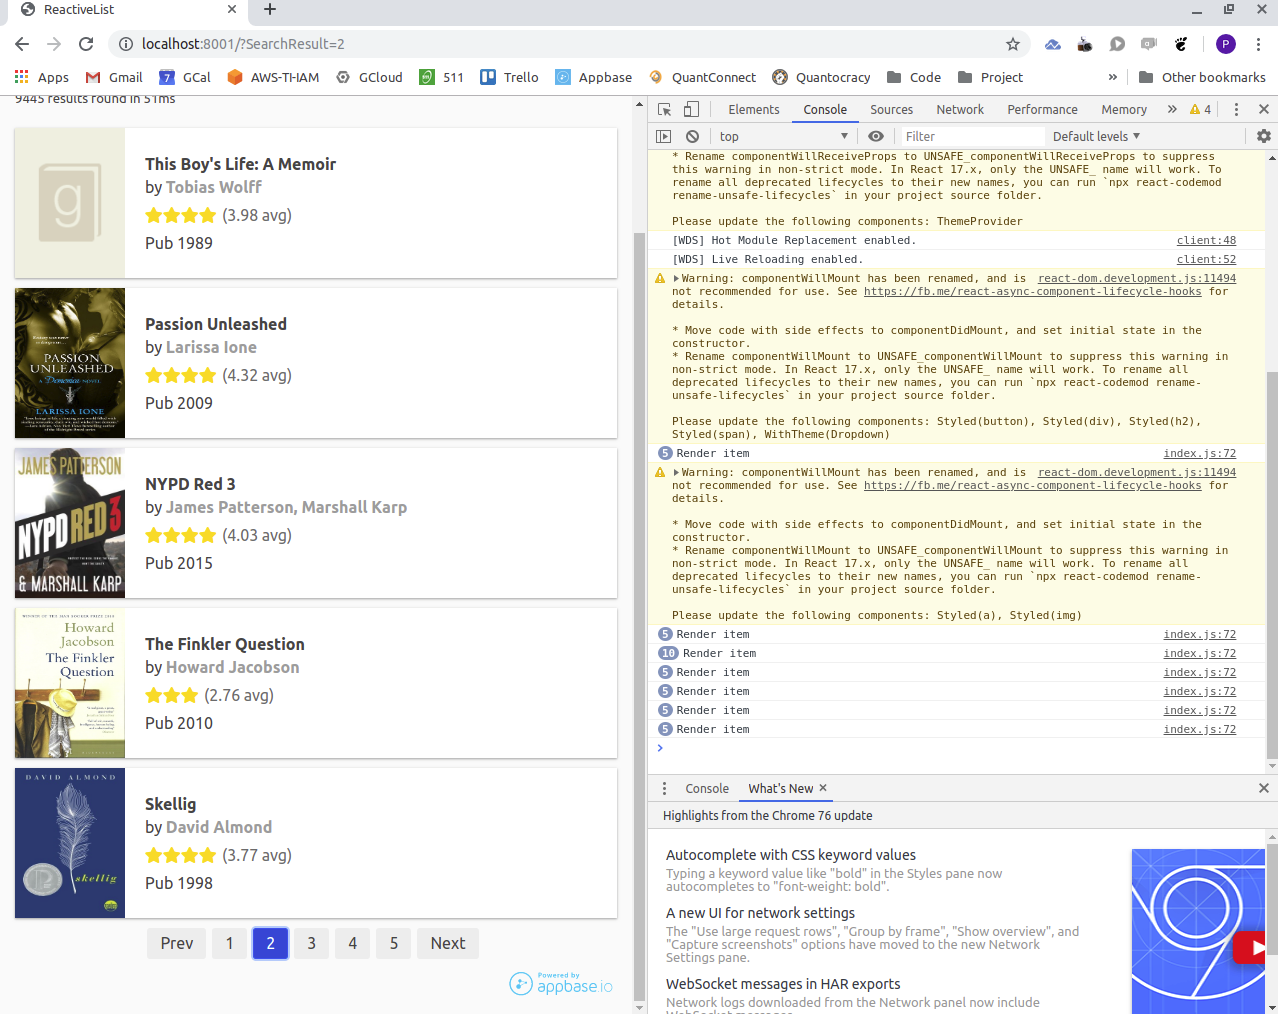Open live expression eye icon
Viewport: 1278px width, 1014px height.
pos(876,136)
